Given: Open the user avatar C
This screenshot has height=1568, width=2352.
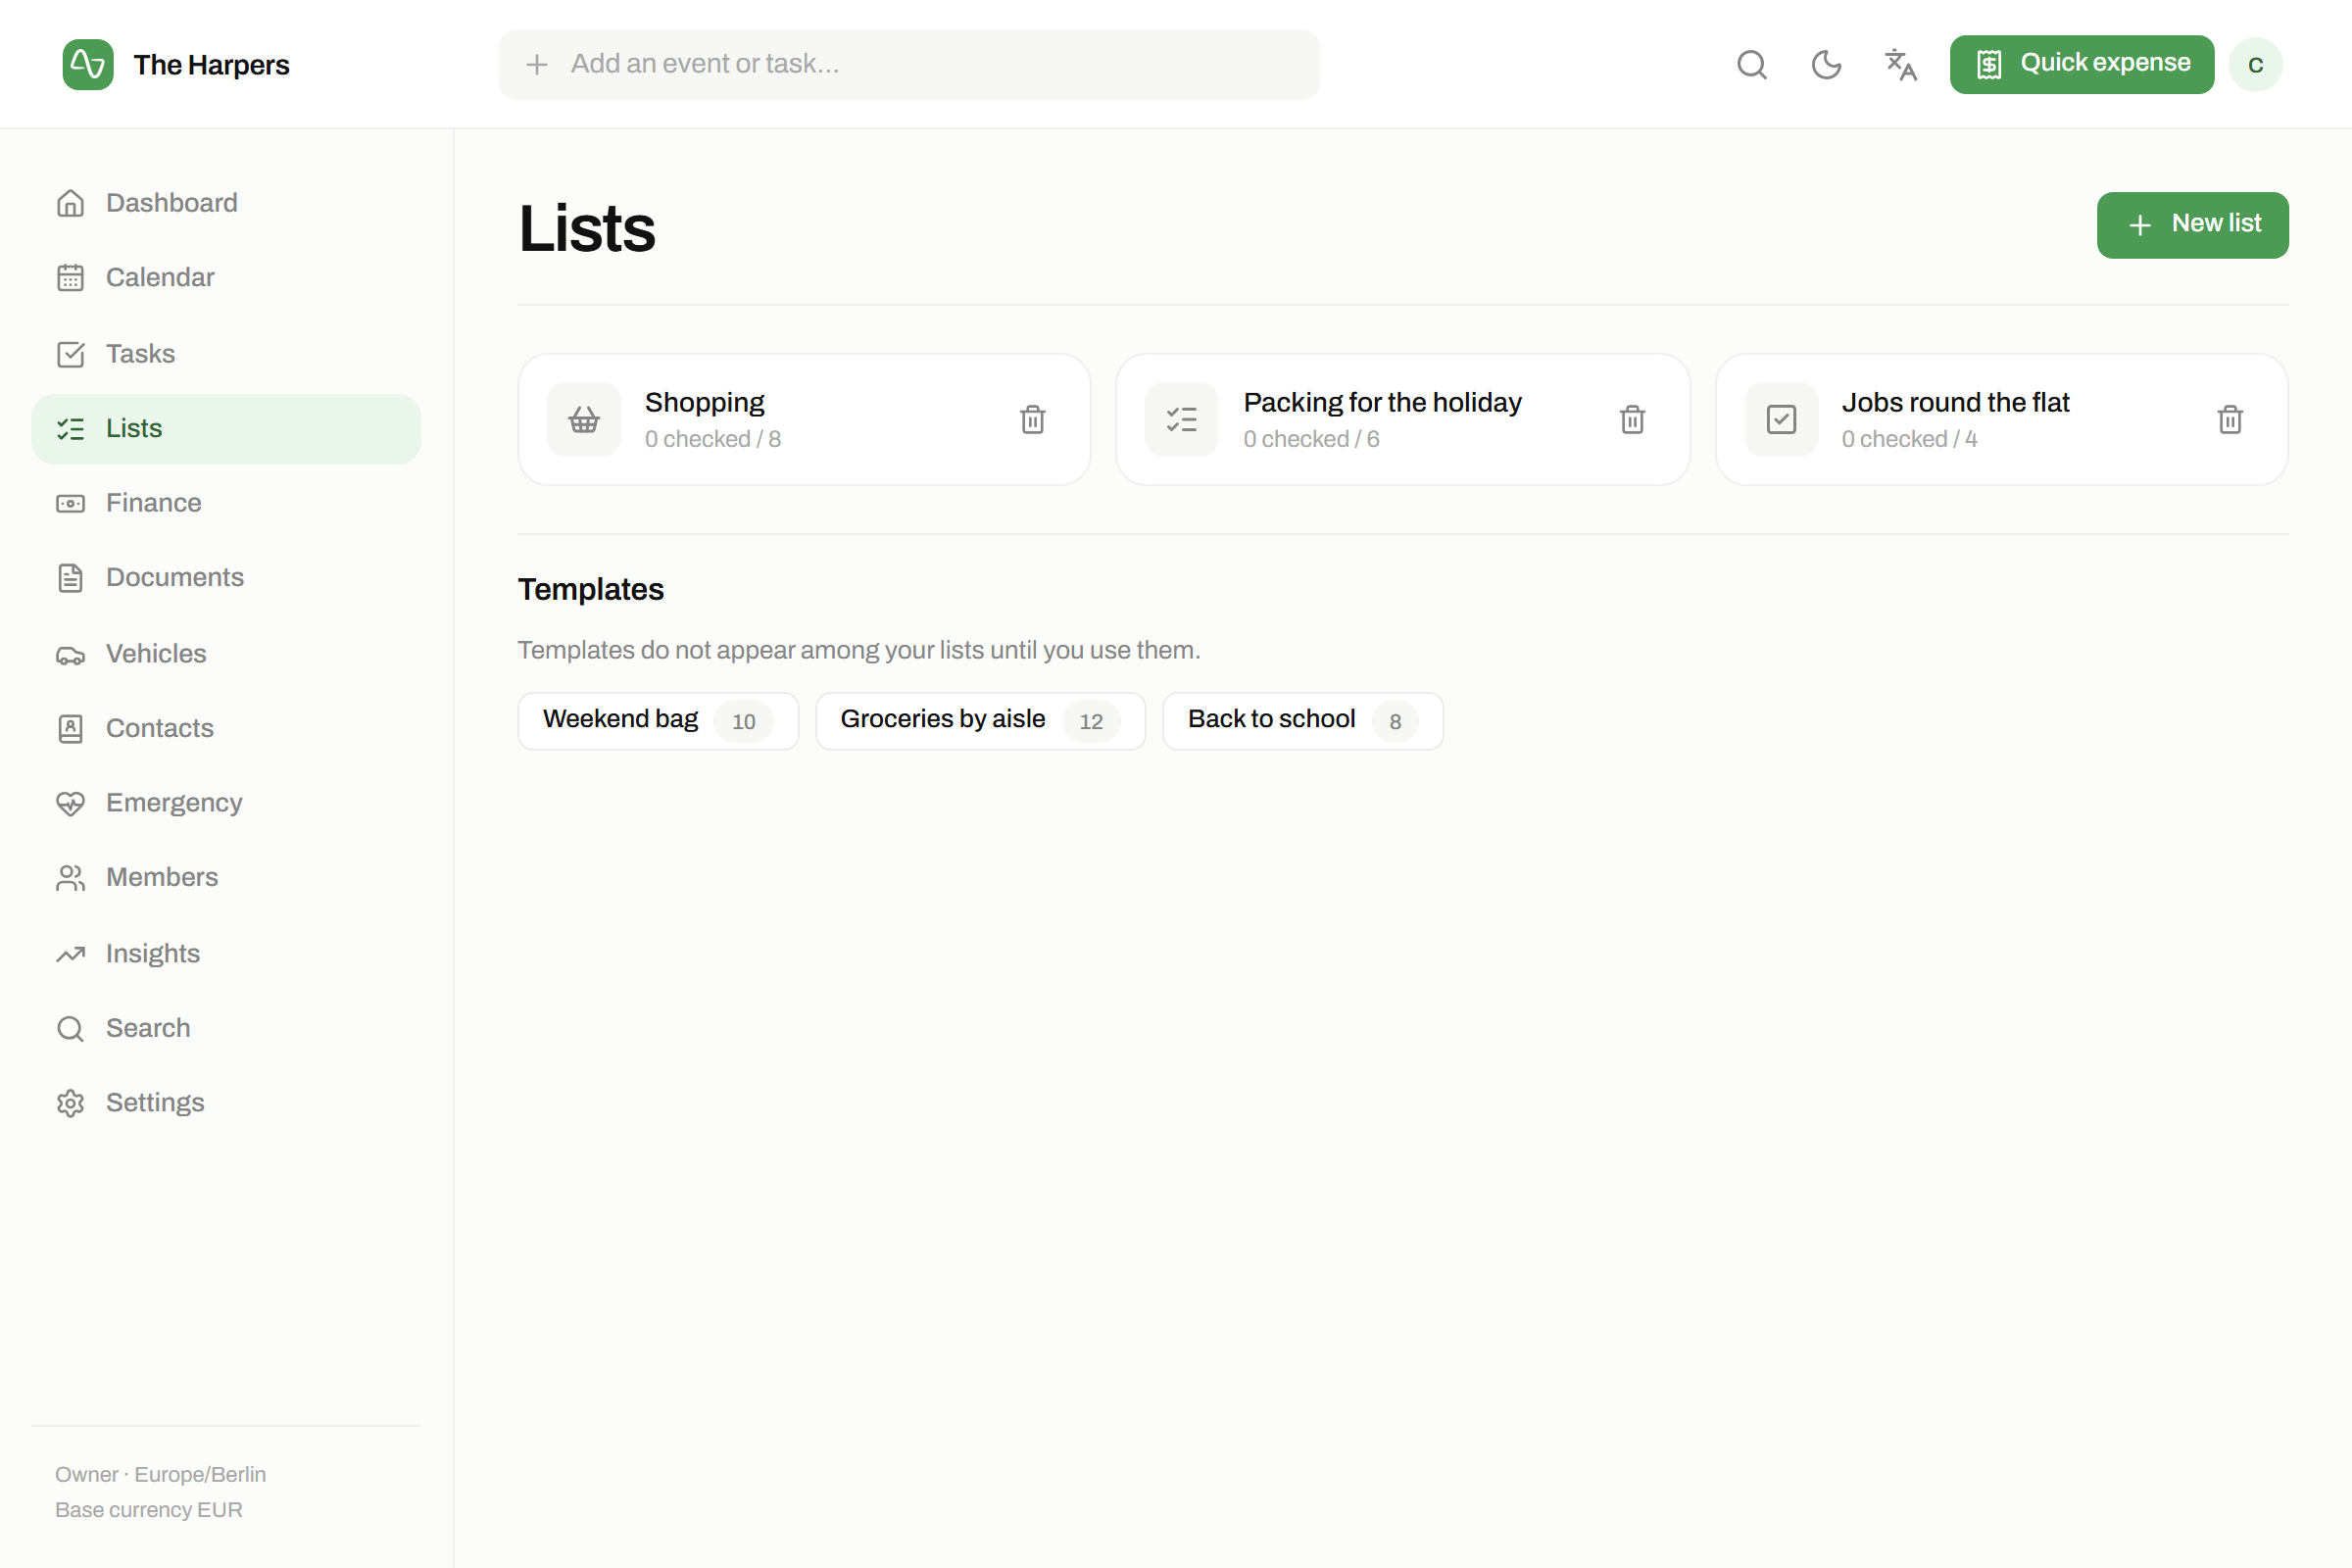Looking at the screenshot, I should pyautogui.click(x=2256, y=65).
